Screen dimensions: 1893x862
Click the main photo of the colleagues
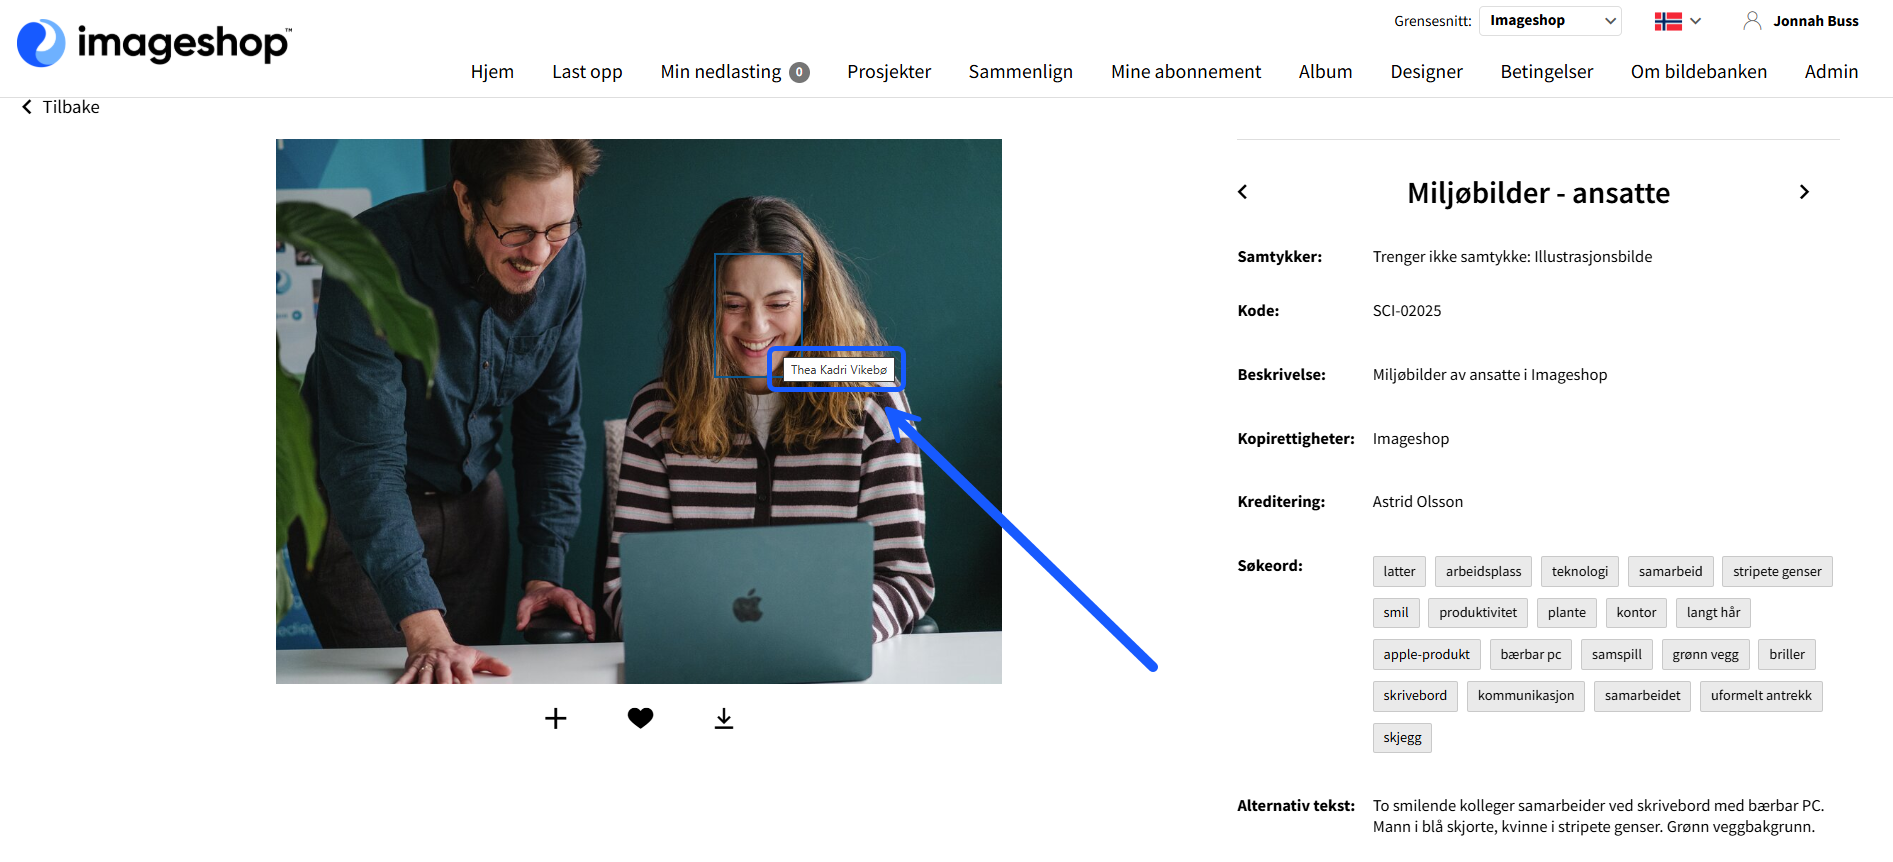639,411
